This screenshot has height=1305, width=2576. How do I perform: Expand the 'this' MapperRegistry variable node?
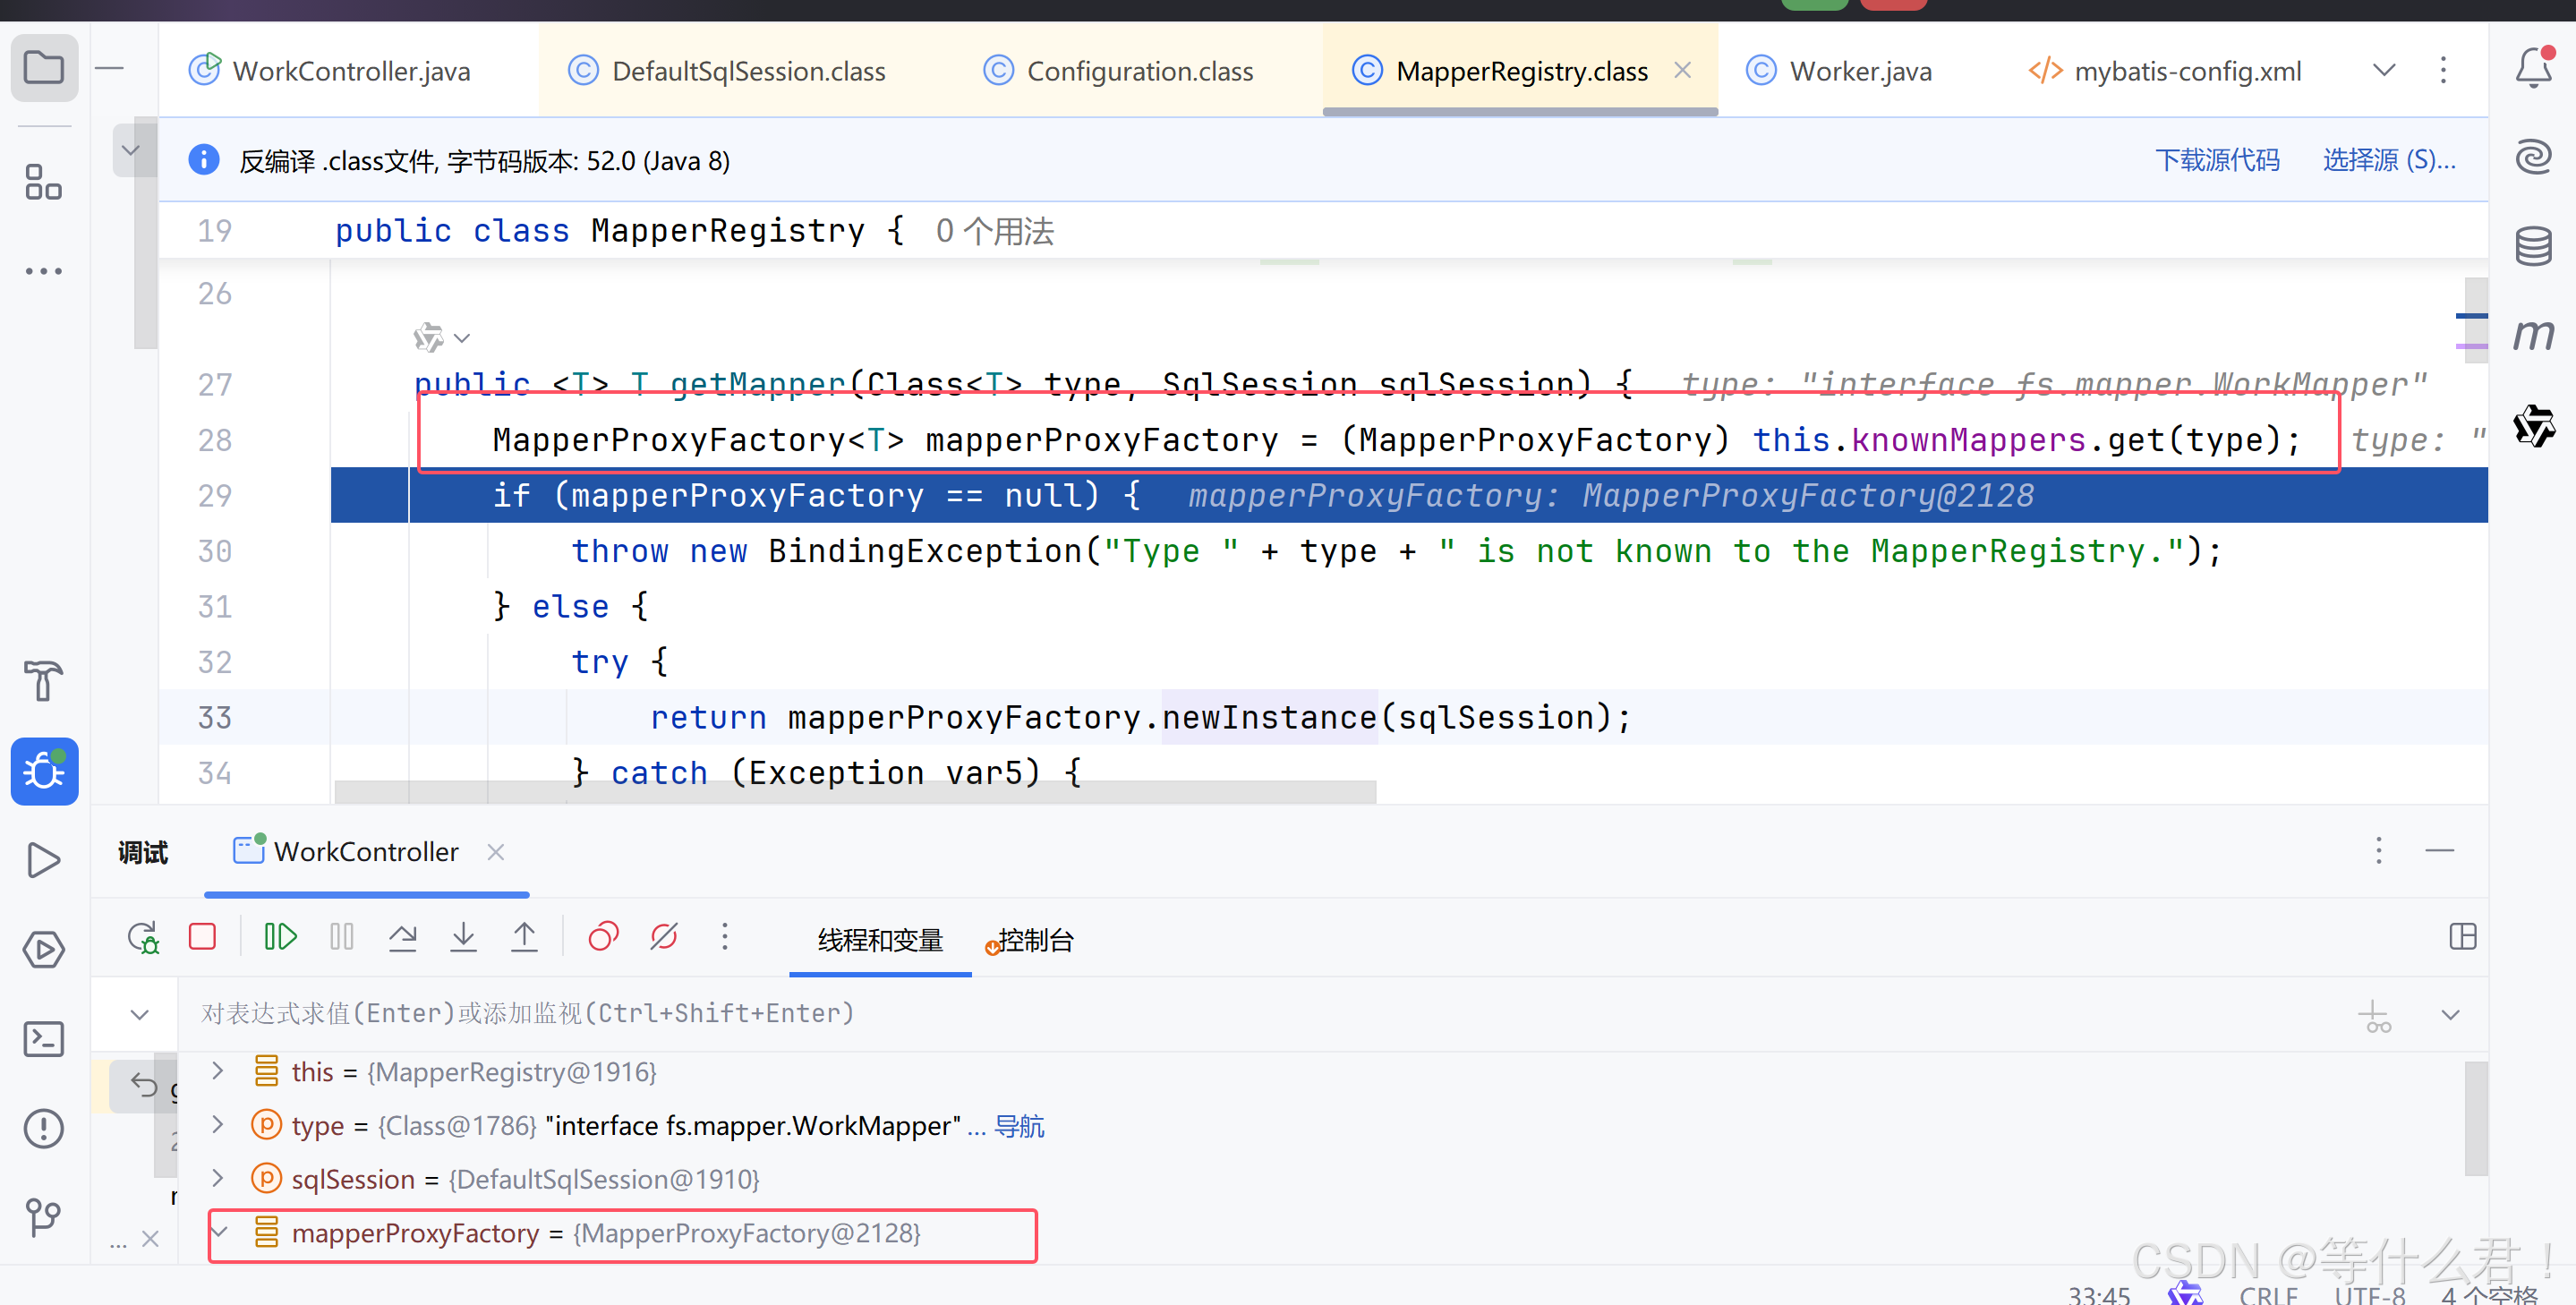218,1071
